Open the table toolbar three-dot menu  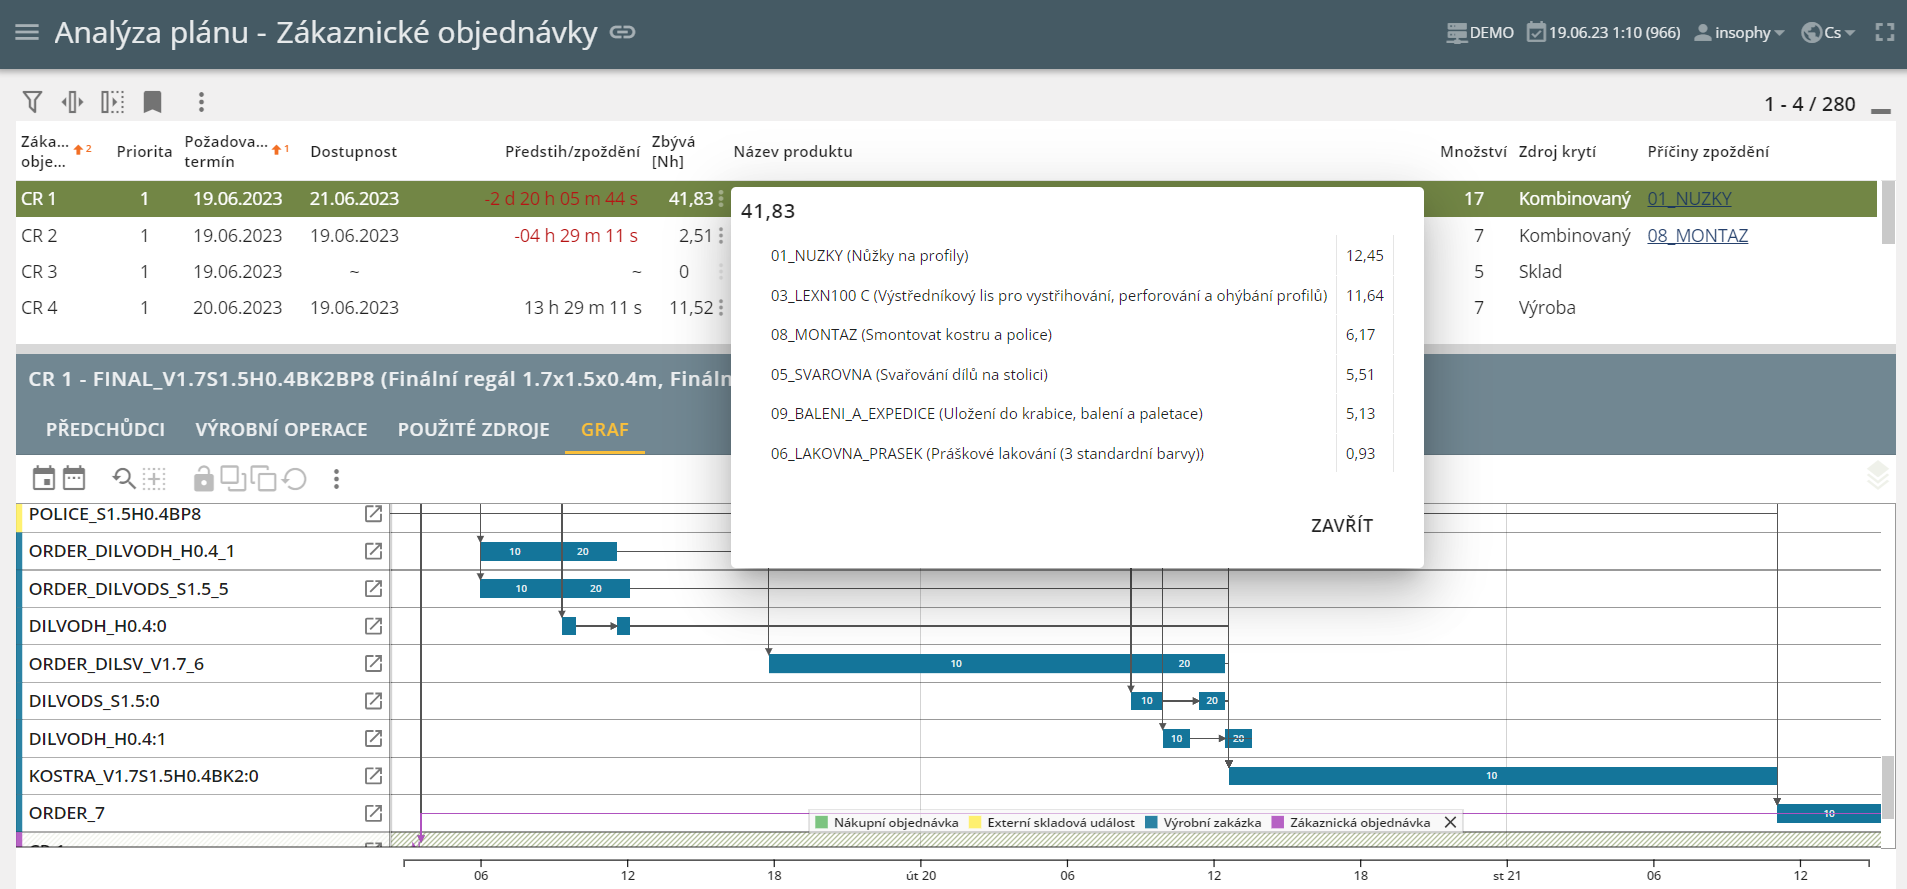coord(201,102)
